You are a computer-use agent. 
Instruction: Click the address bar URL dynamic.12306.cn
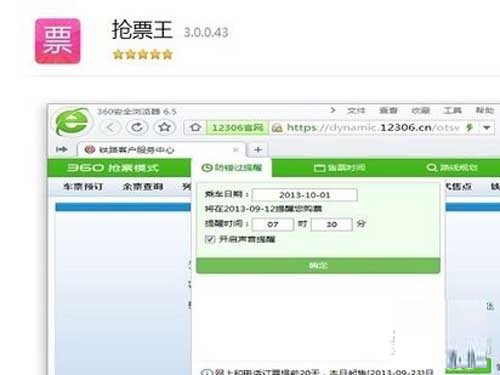pos(373,127)
